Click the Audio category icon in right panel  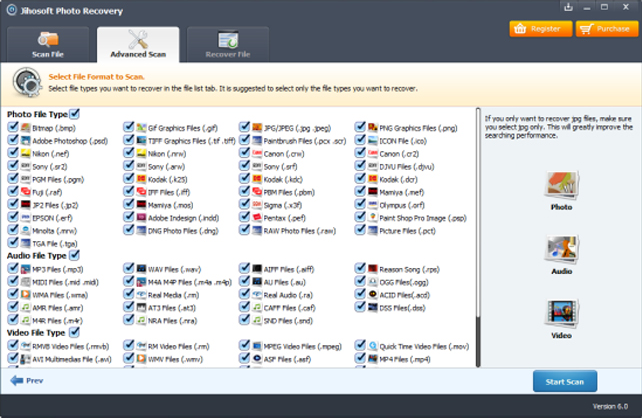tap(561, 249)
